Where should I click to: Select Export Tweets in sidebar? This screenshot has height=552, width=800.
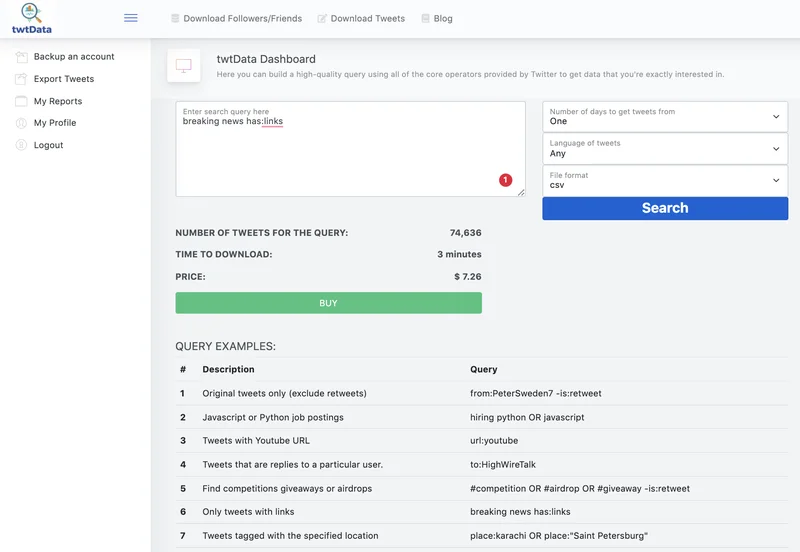[x=64, y=79]
